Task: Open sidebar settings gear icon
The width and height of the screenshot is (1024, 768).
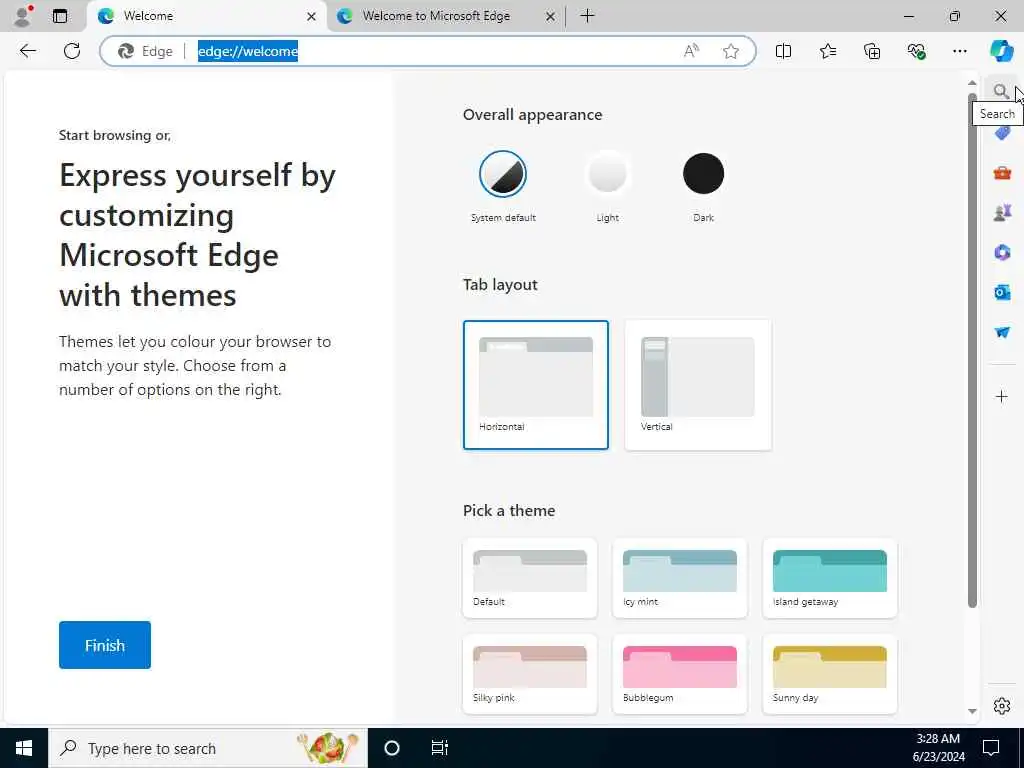Action: point(1002,706)
